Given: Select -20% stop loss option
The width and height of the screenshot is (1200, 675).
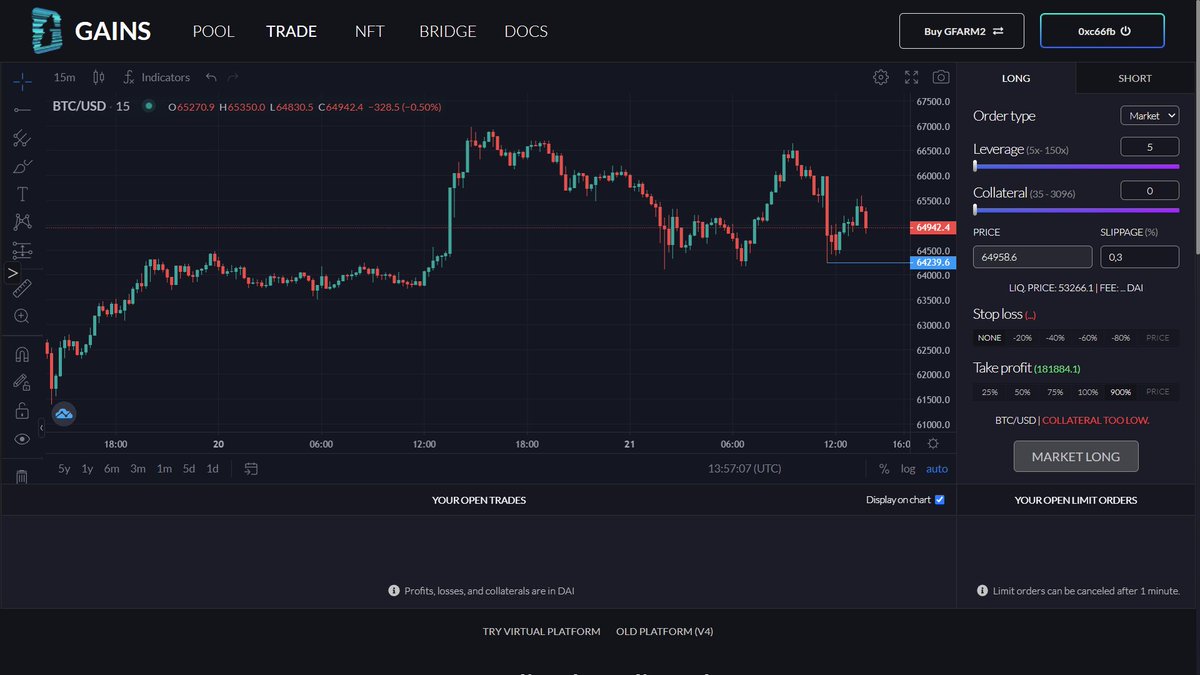Looking at the screenshot, I should (1022, 338).
